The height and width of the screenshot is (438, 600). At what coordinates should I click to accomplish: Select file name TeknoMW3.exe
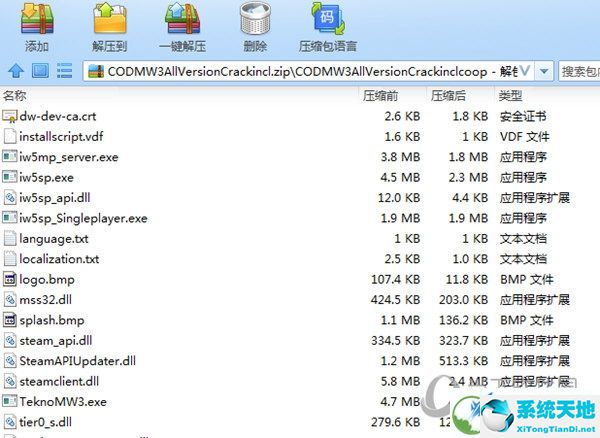(x=63, y=402)
